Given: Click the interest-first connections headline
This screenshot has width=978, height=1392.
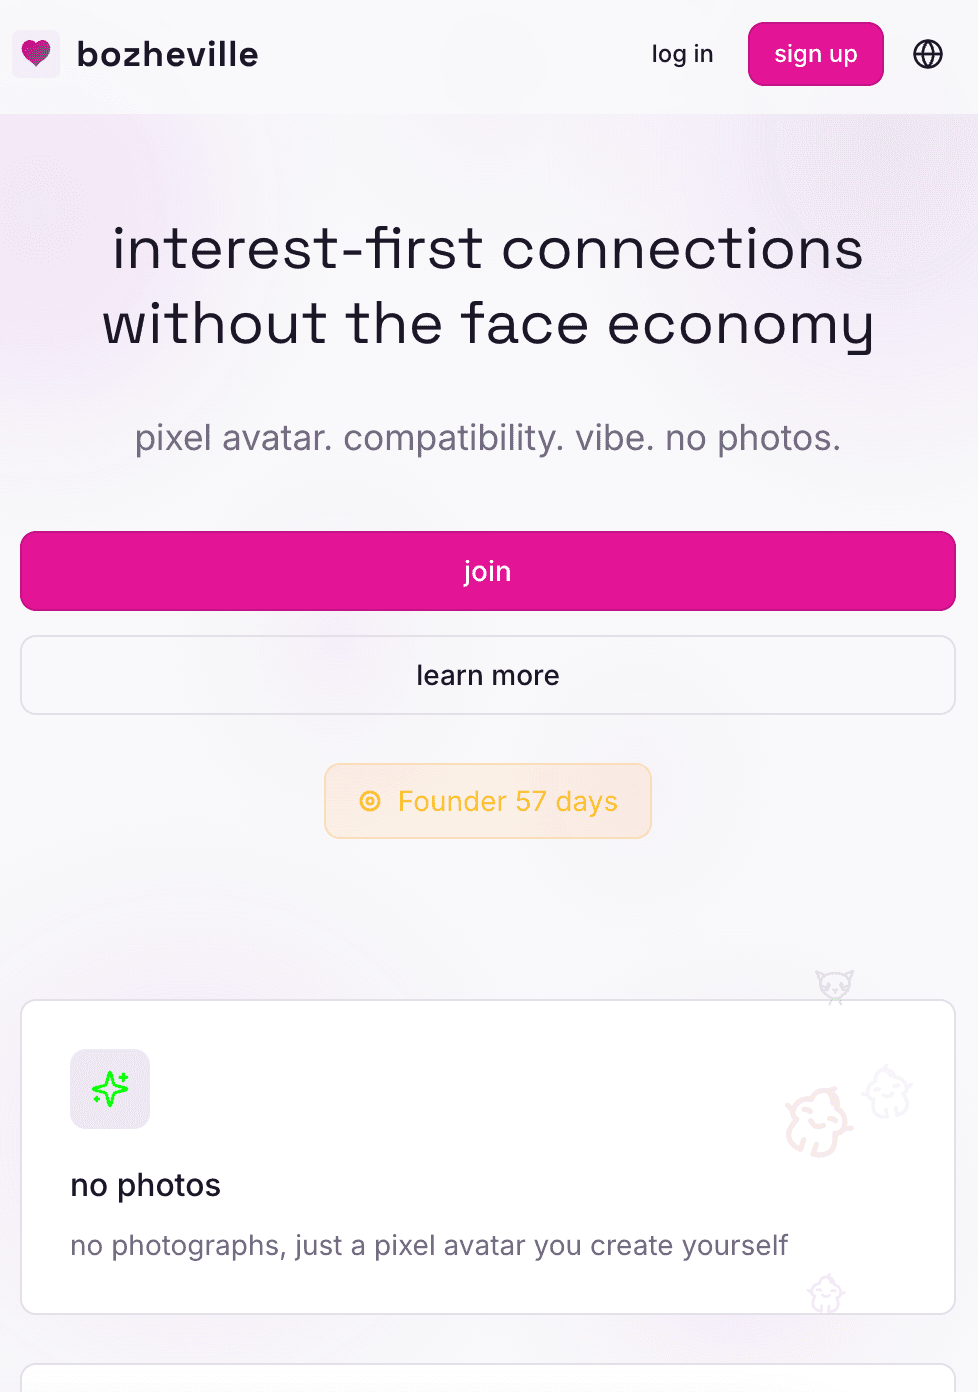Looking at the screenshot, I should coord(488,286).
